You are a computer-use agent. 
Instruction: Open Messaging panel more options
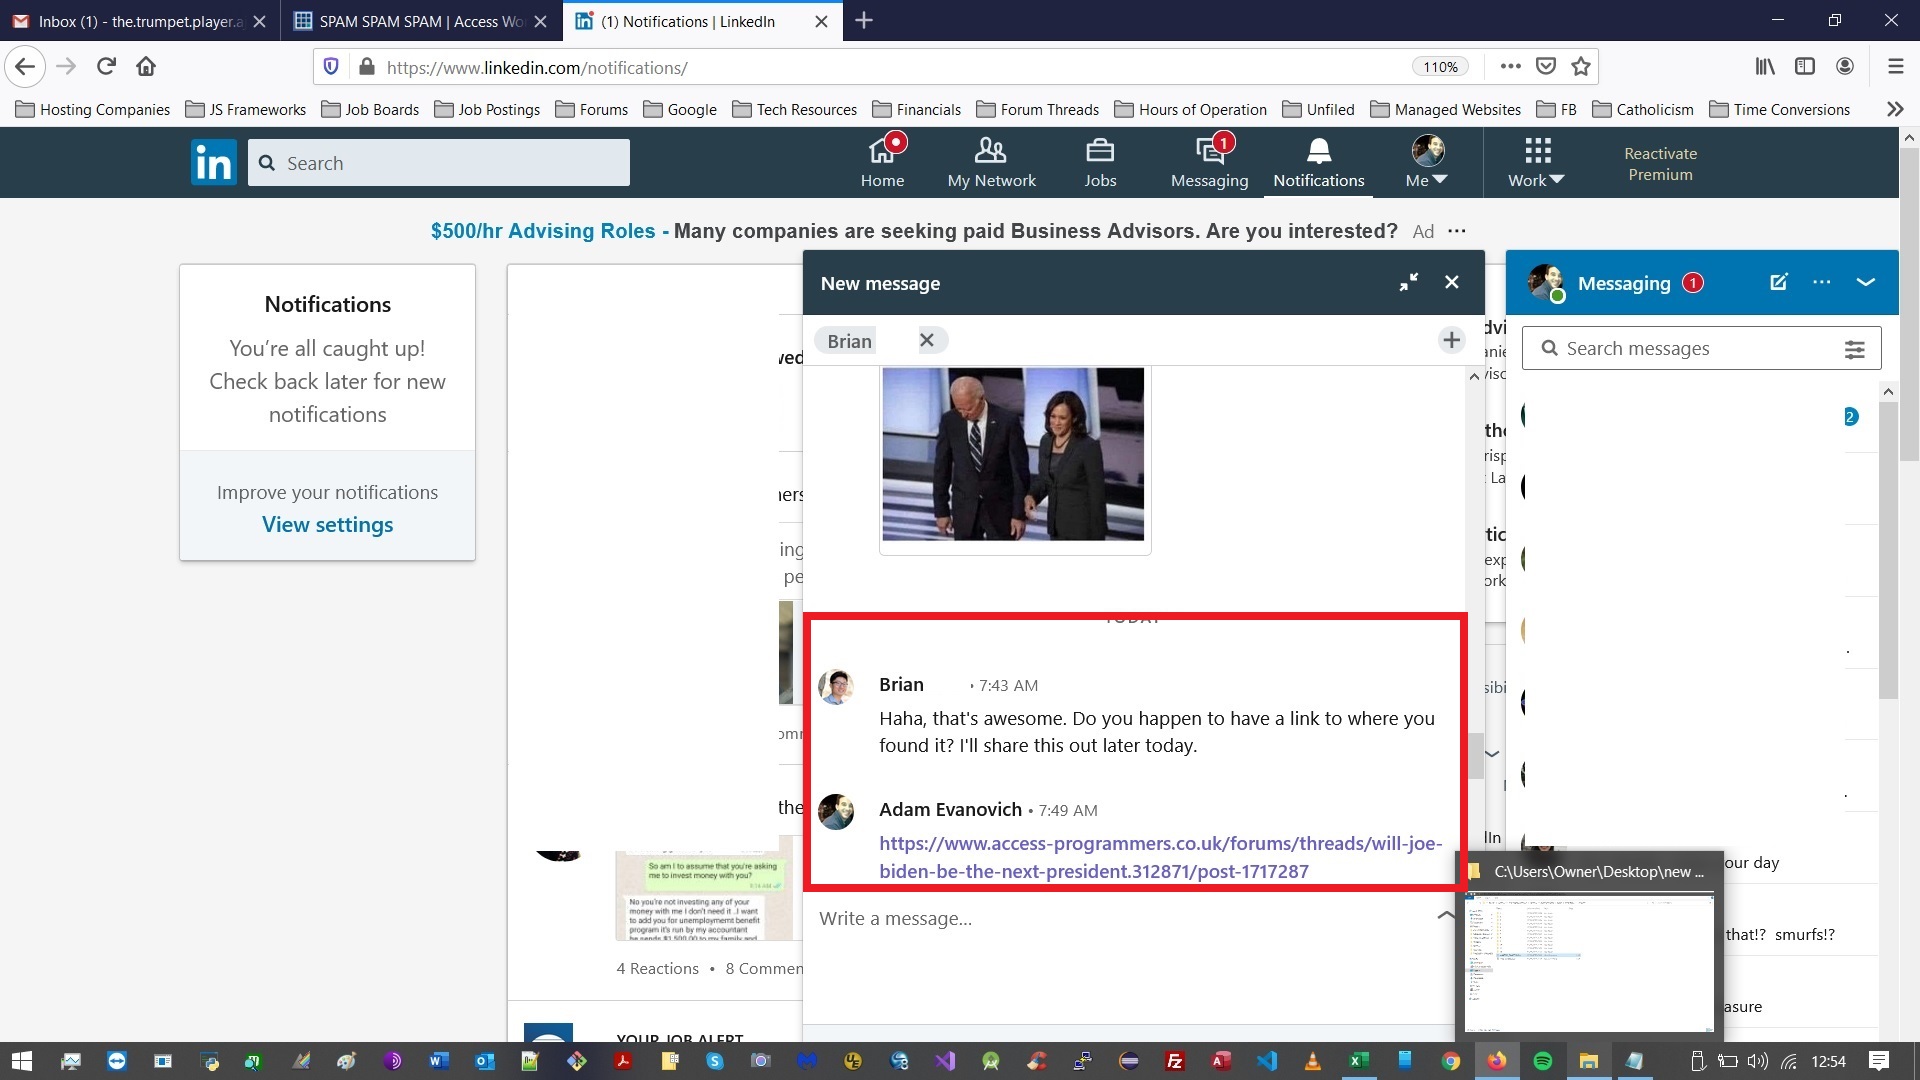[x=1821, y=282]
